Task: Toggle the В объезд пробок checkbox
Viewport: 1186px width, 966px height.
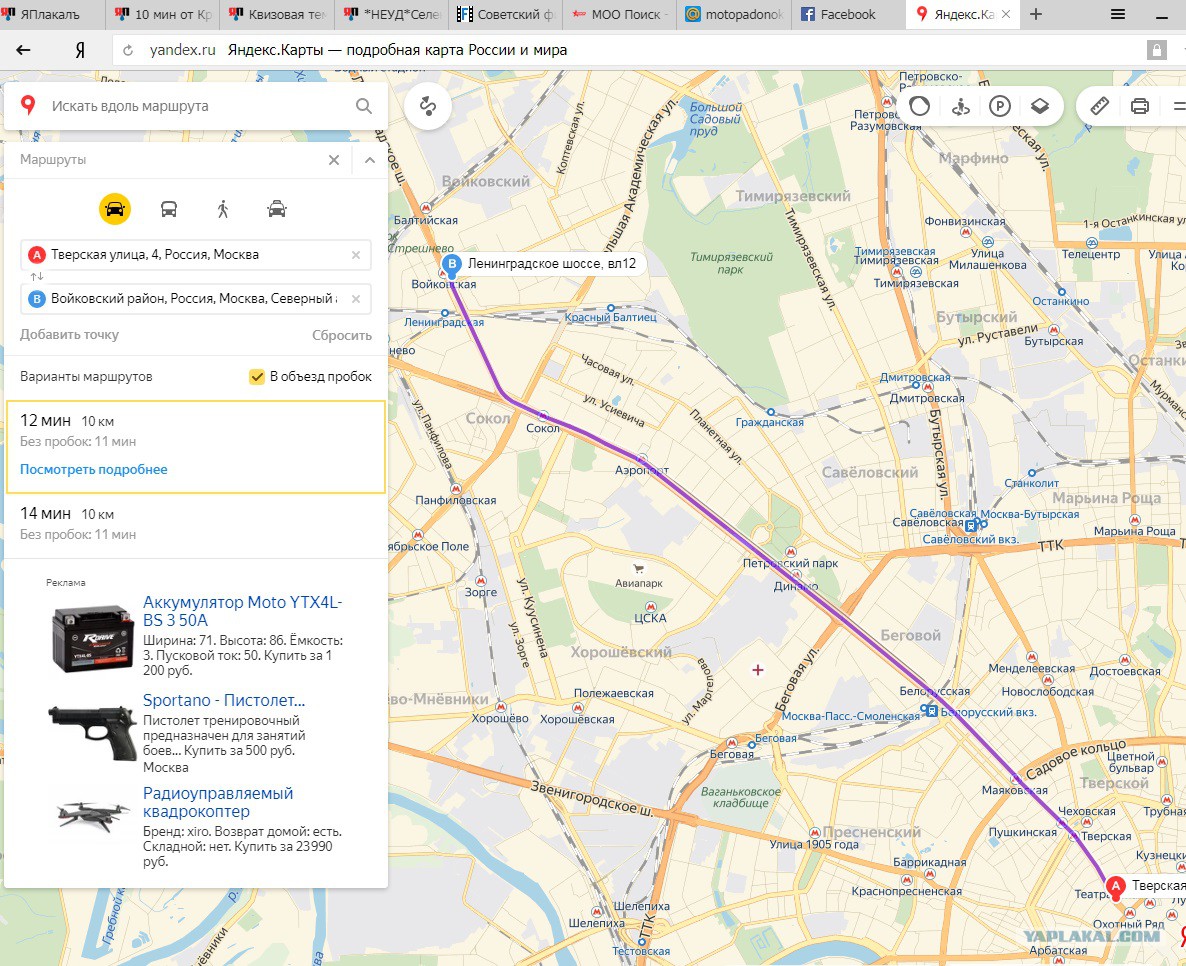Action: 257,377
